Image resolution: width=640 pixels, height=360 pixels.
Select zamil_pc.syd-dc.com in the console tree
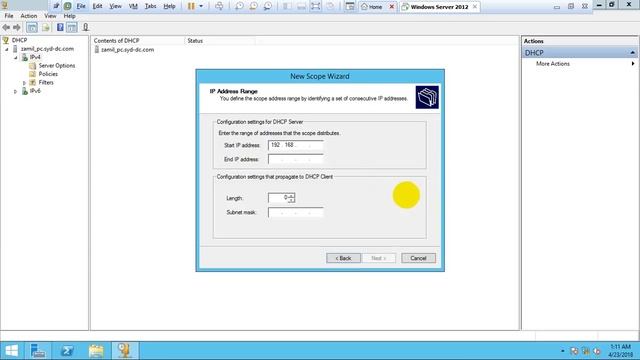click(x=47, y=49)
